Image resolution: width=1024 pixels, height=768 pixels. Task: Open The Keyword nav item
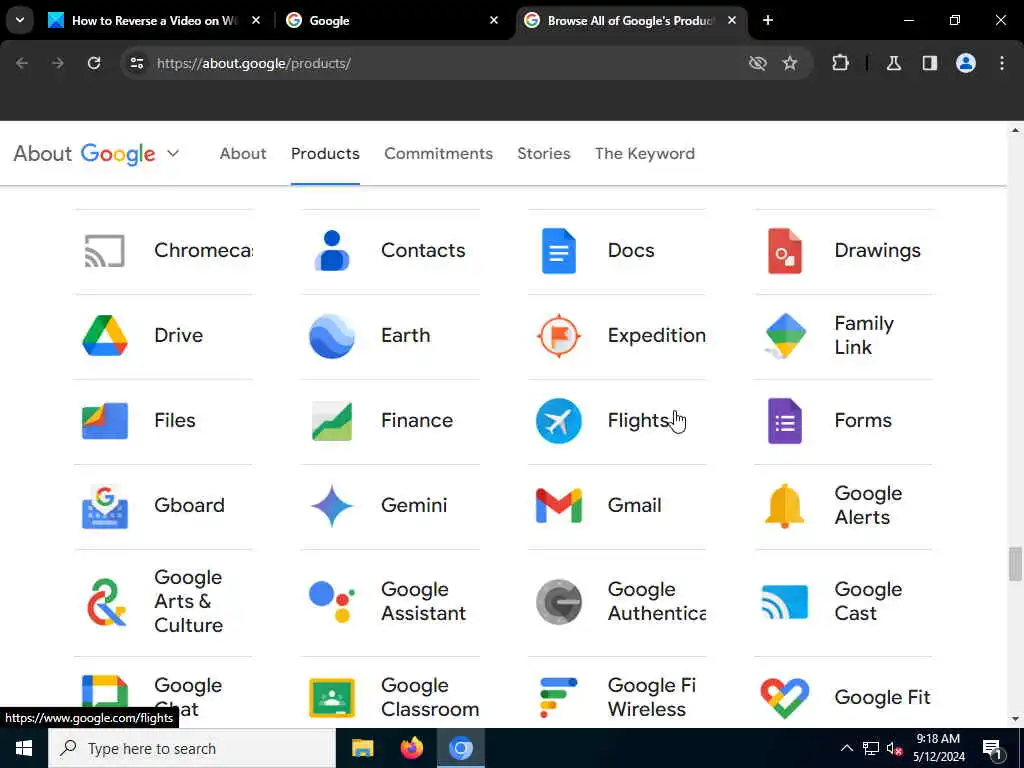pyautogui.click(x=645, y=153)
